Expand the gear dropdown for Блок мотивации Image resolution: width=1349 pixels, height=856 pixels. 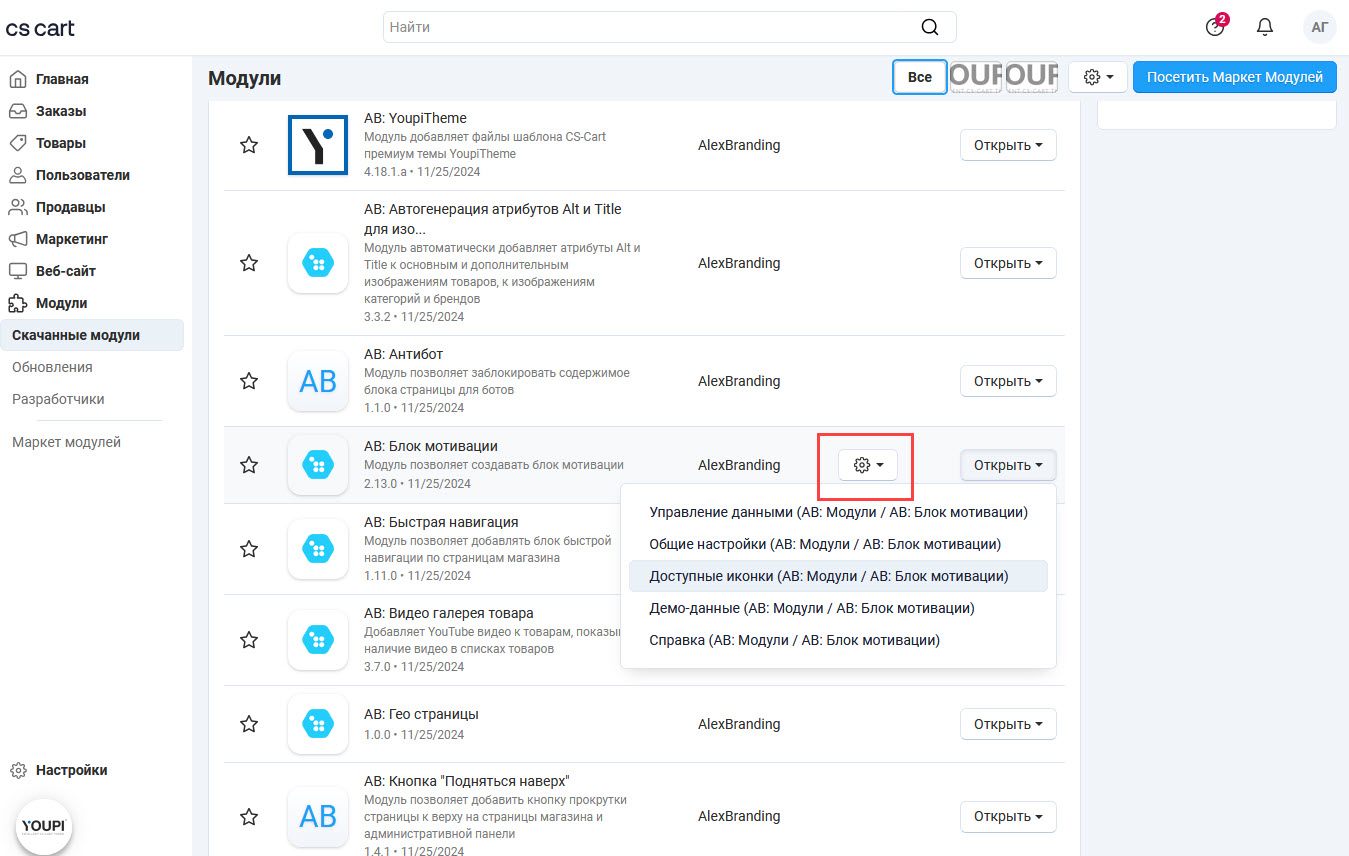point(867,465)
